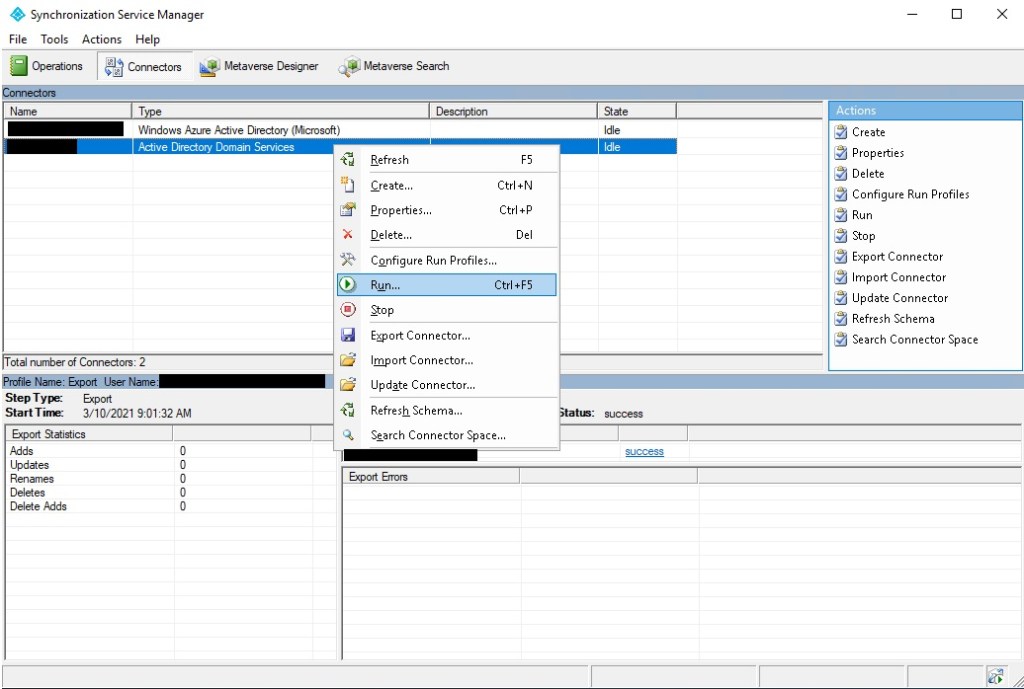Screen dimensions: 1024x689
Task: Select Search Connector Space... in context menu
Action: 447,435
